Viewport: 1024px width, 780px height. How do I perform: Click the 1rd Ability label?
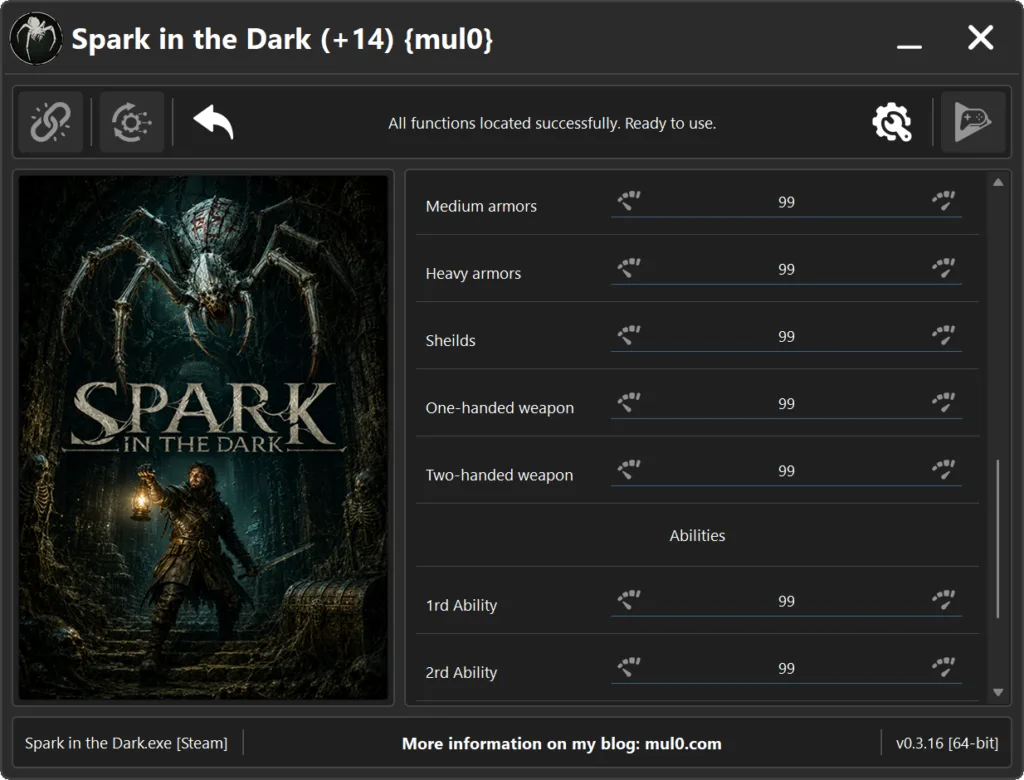(461, 605)
